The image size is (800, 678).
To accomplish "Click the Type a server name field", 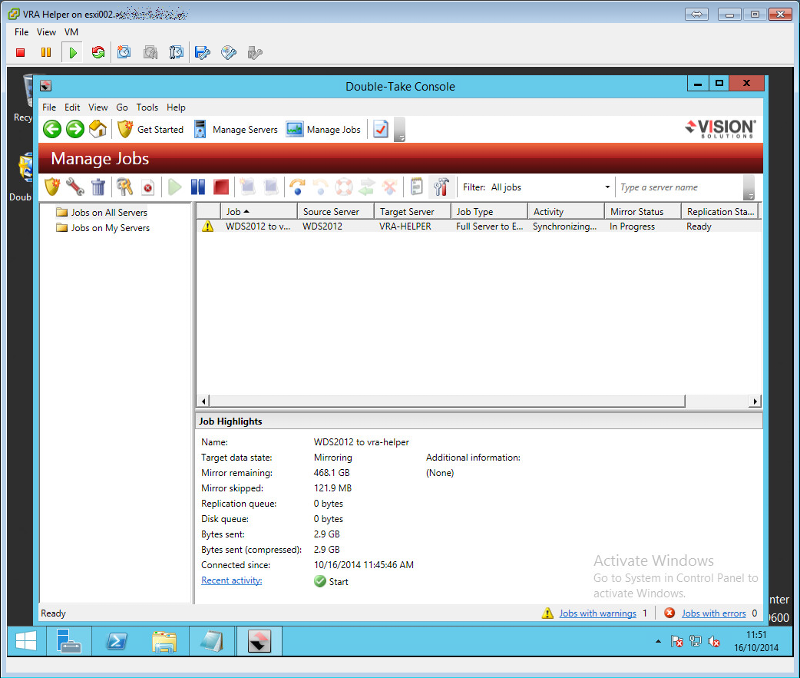I will [679, 187].
